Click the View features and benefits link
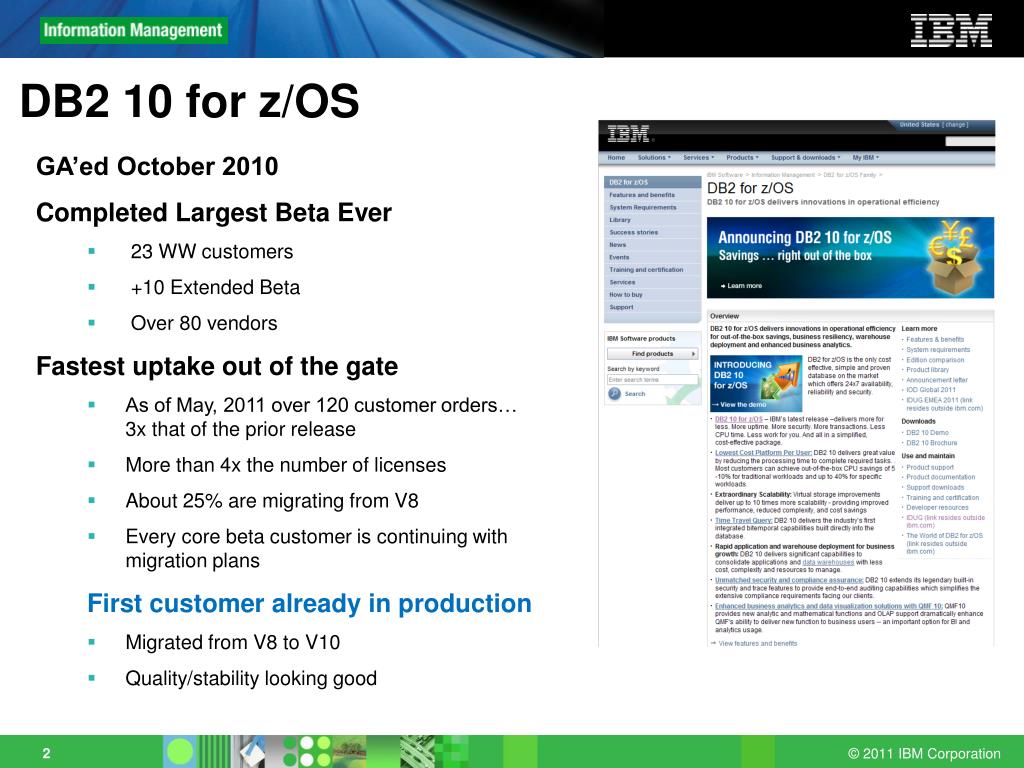Screen dimensions: 1024x768 758,643
